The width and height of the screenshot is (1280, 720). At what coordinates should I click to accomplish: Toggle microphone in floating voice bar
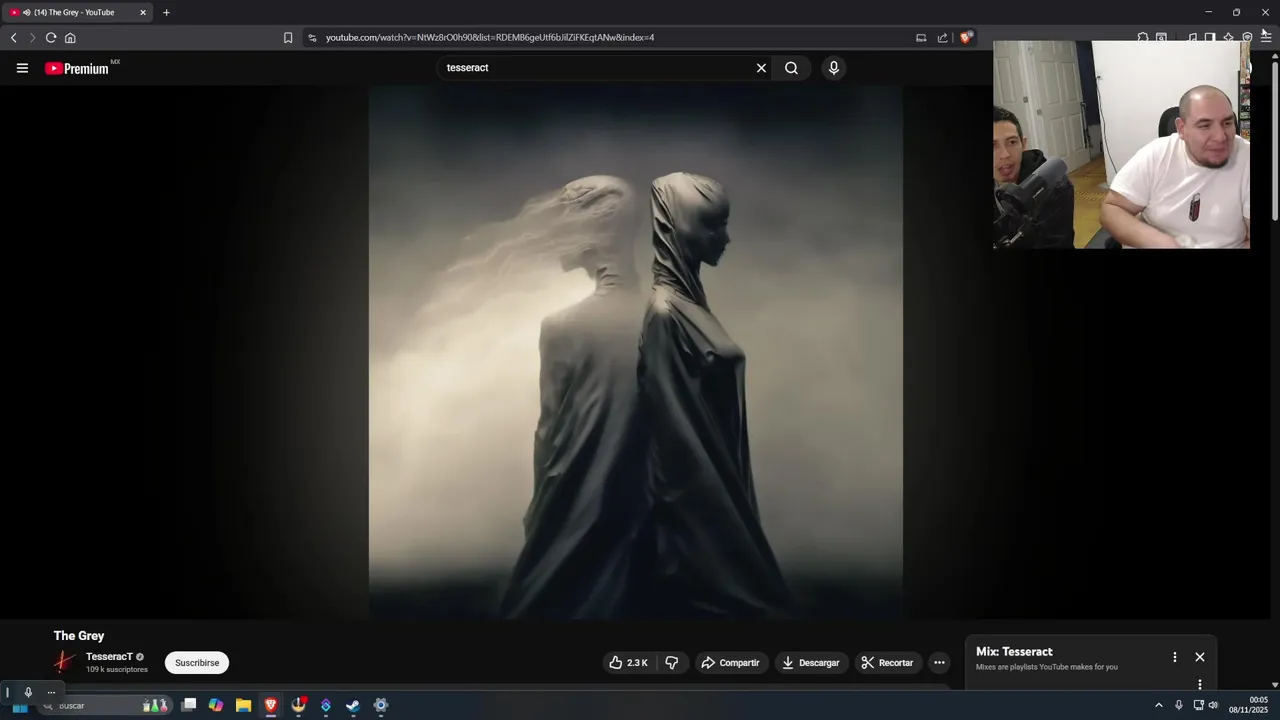point(28,692)
